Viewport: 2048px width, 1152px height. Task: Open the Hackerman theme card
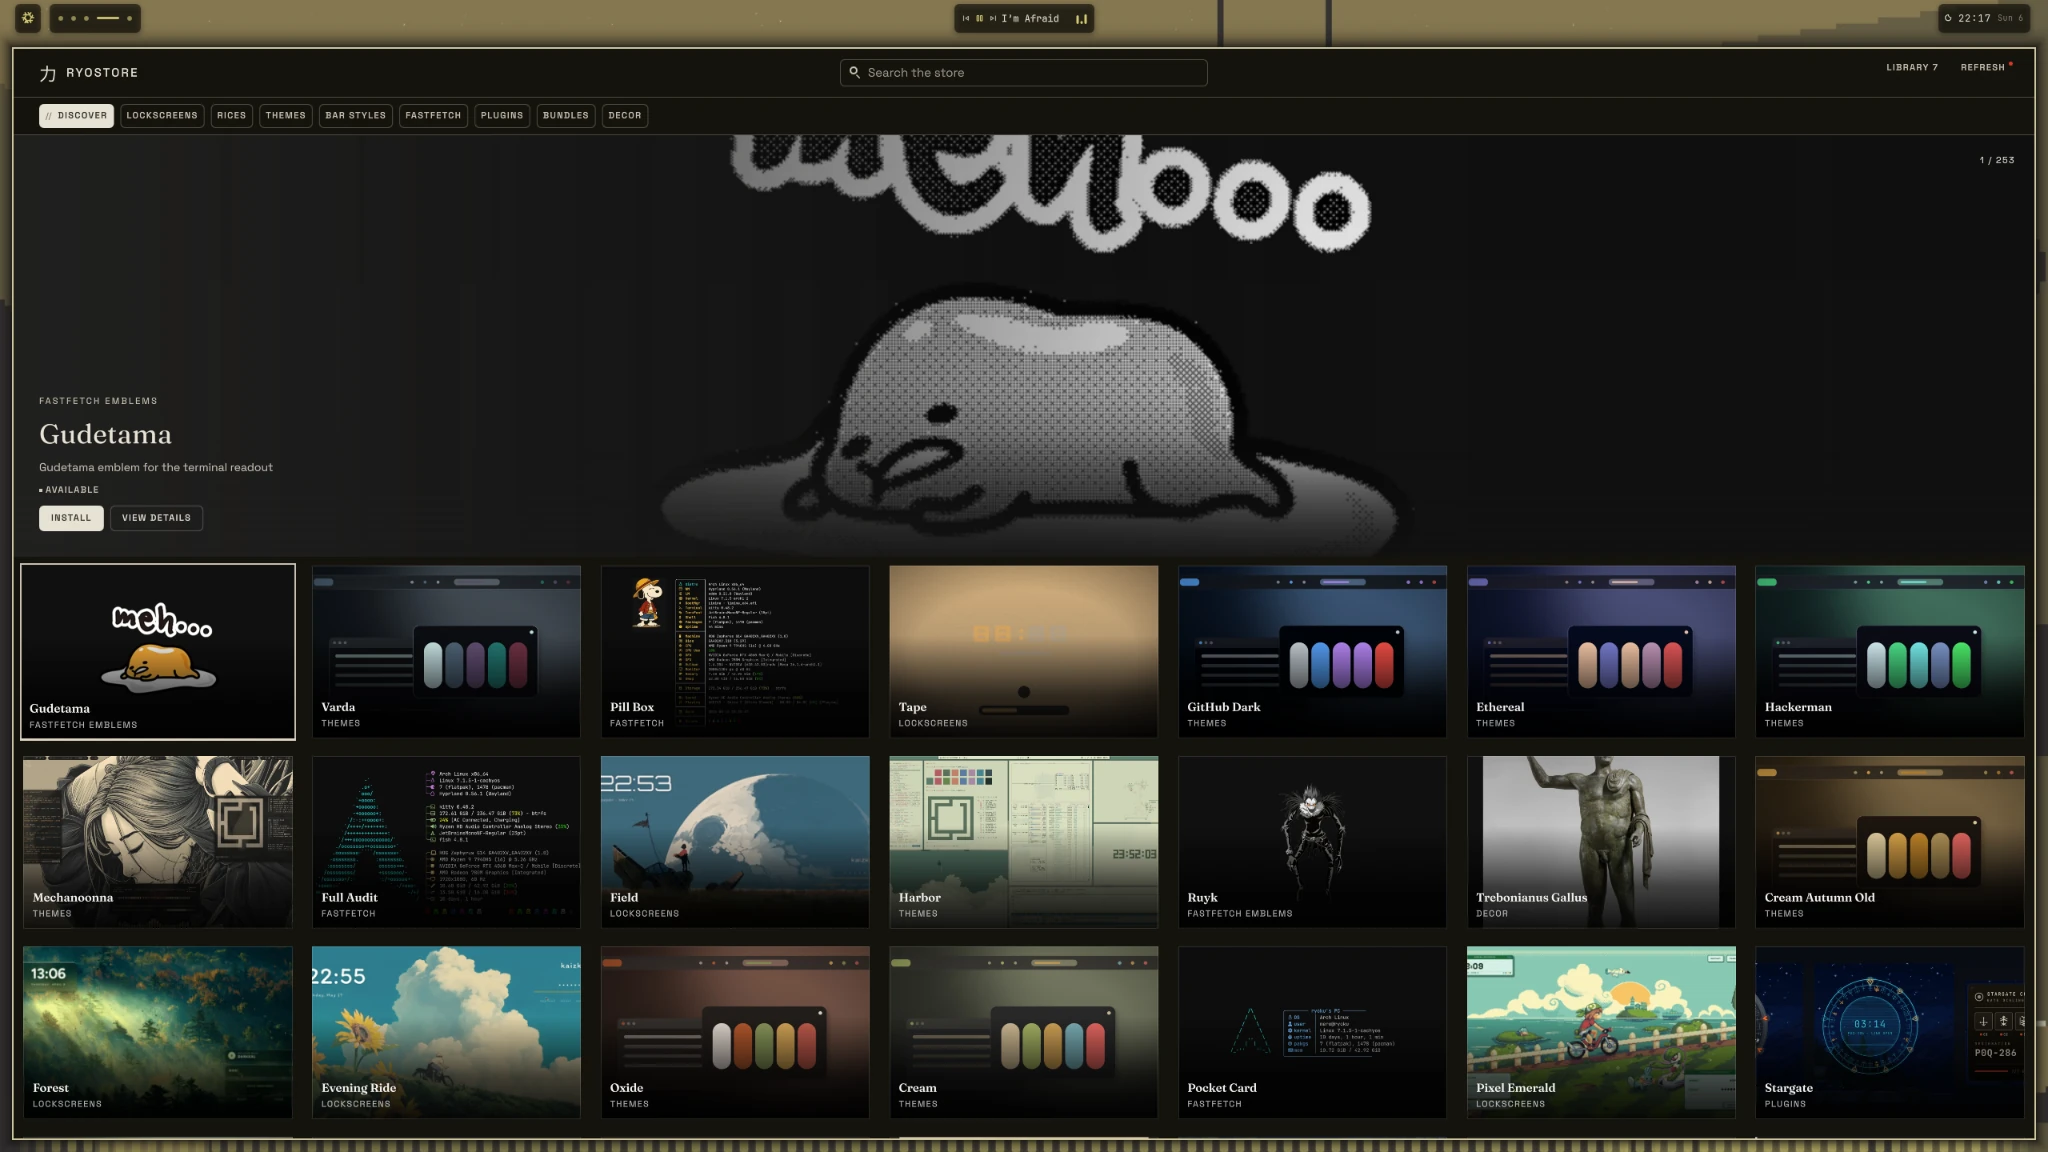(x=1890, y=652)
